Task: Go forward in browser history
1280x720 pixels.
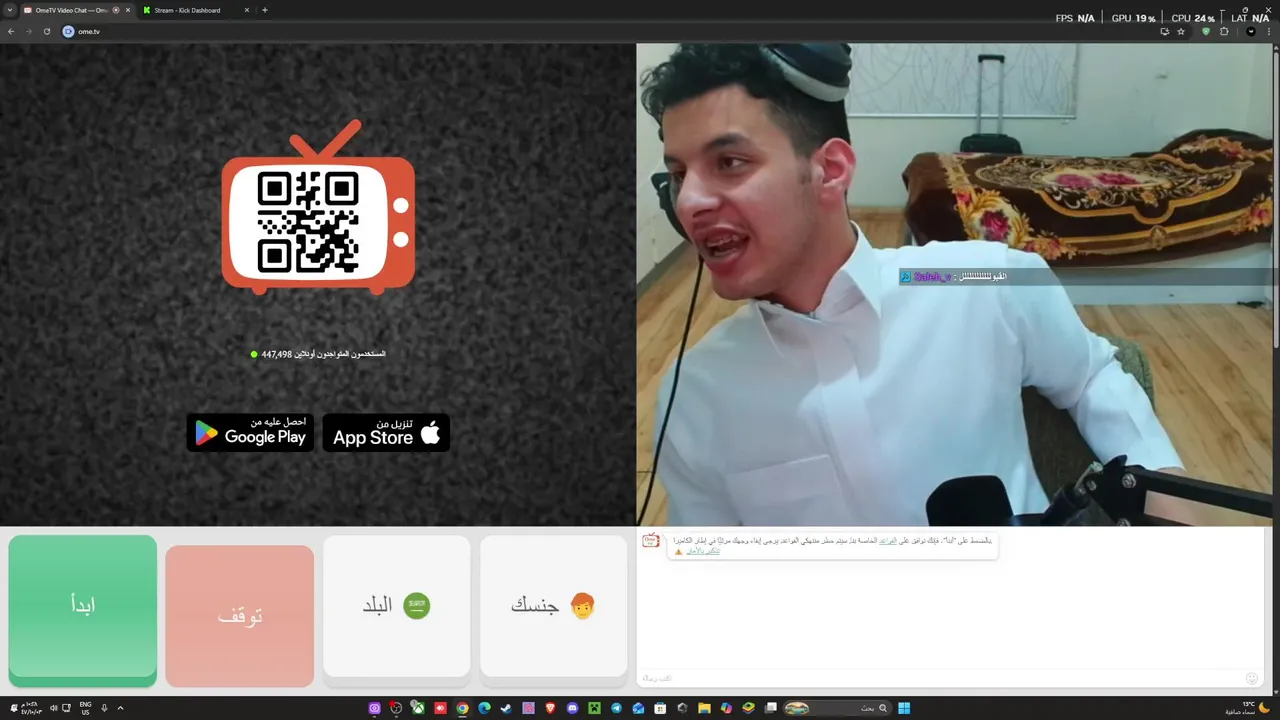Action: pos(29,31)
